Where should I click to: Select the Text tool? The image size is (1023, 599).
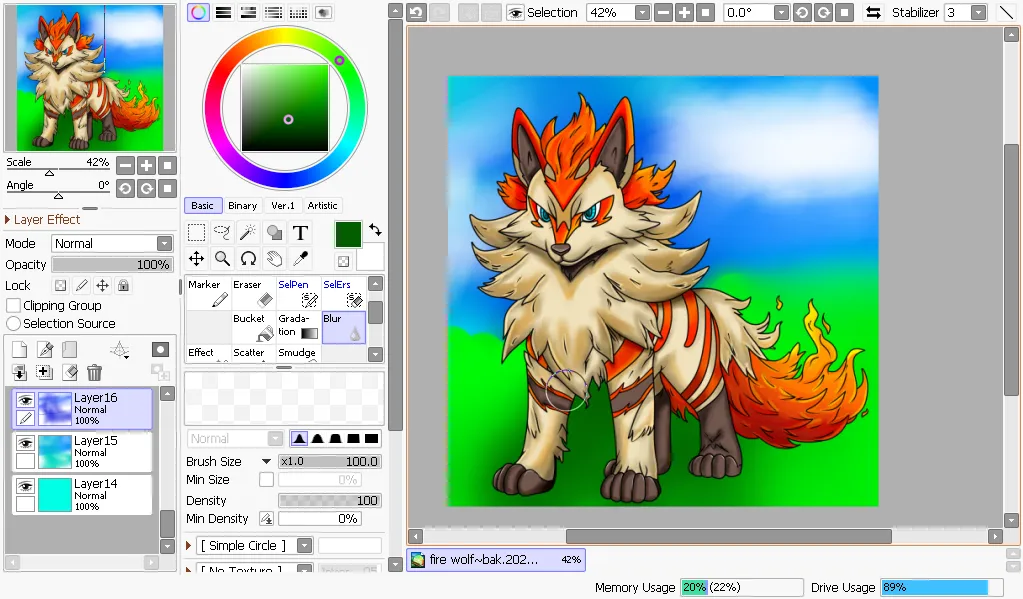tap(300, 232)
